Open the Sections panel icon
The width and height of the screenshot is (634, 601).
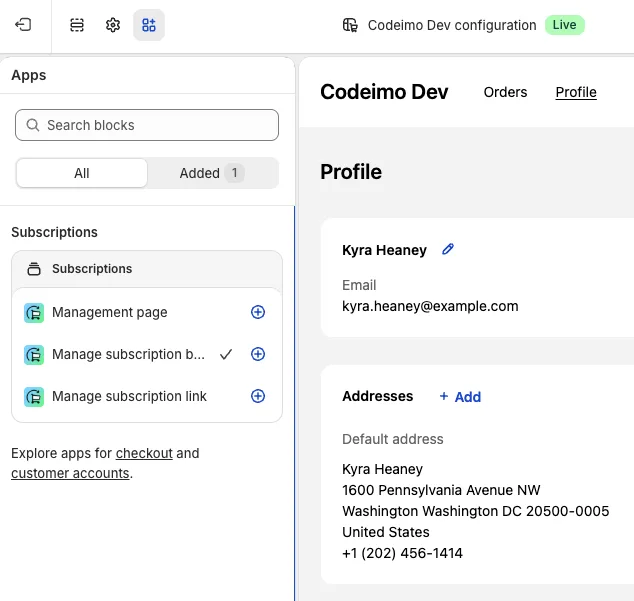76,25
